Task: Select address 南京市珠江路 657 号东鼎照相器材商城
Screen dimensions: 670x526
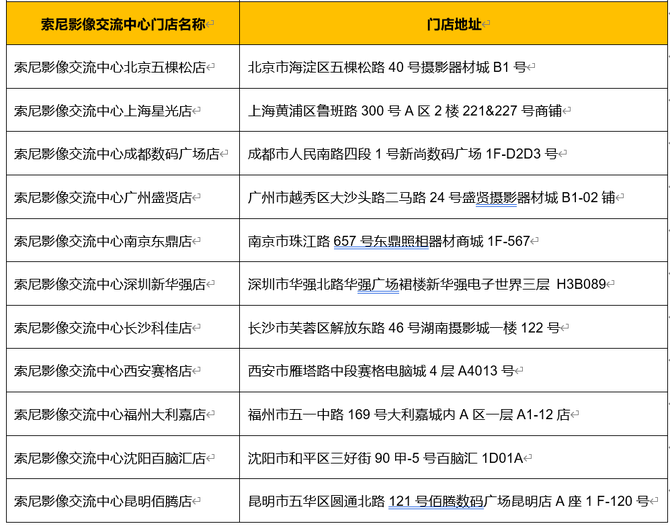Action: [365, 241]
